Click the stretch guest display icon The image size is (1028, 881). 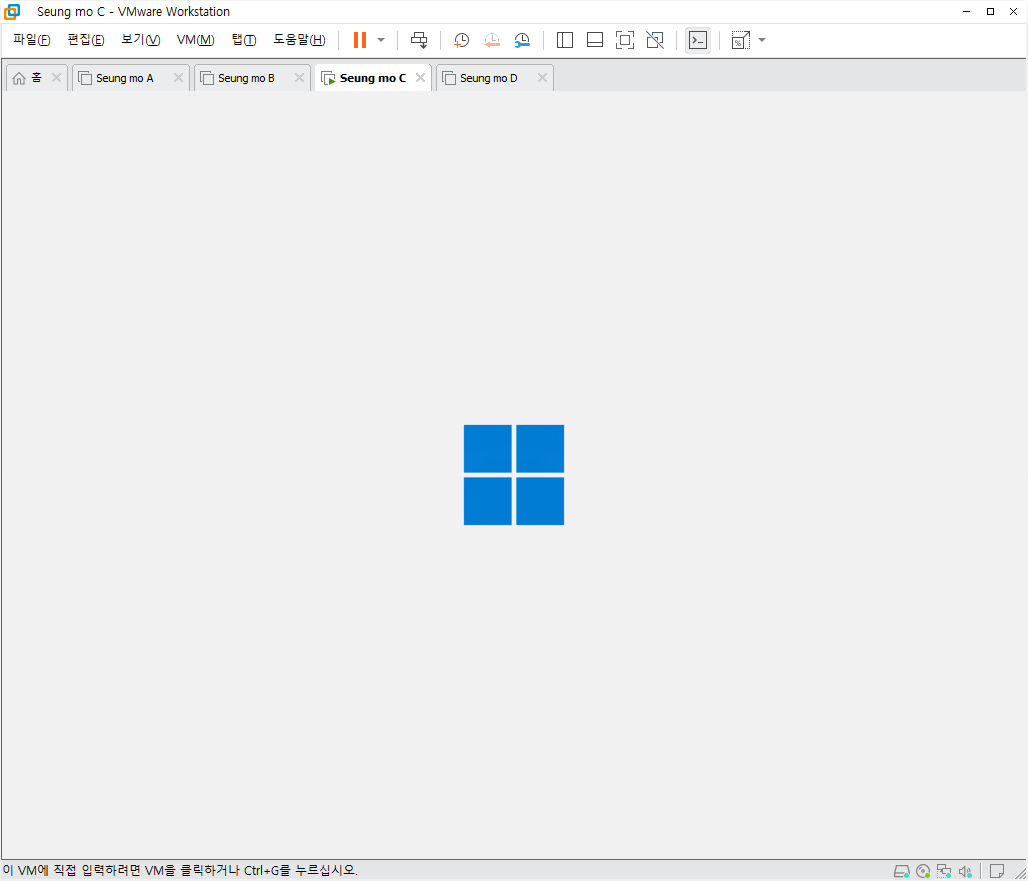[x=740, y=40]
